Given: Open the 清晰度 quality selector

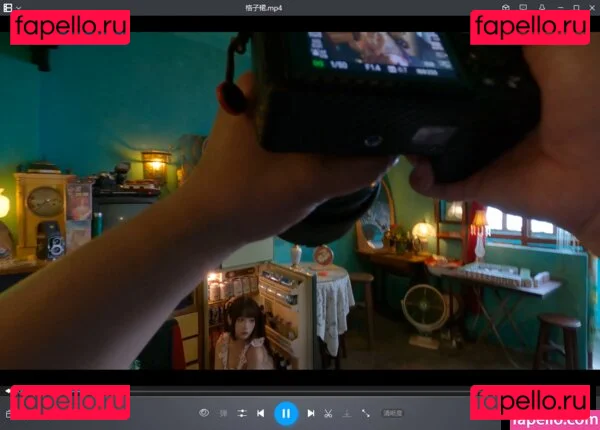Looking at the screenshot, I should pos(393,412).
